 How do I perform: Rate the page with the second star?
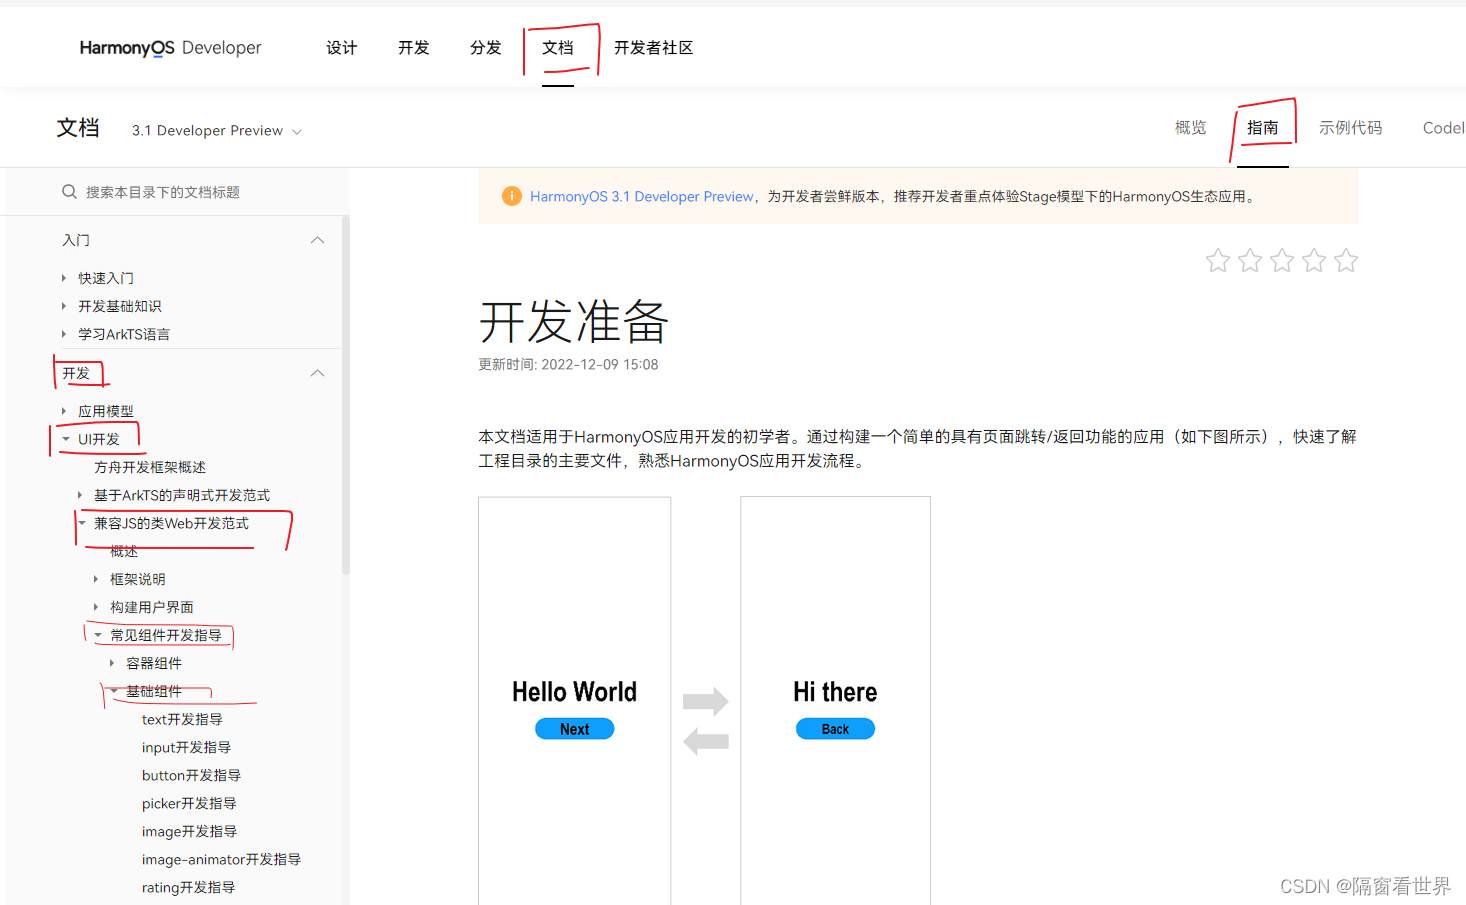pos(1249,261)
